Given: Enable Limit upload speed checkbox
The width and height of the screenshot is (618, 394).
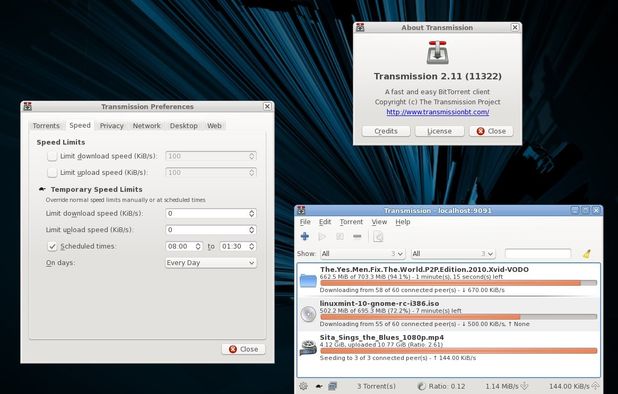Looking at the screenshot, I should click(52, 173).
